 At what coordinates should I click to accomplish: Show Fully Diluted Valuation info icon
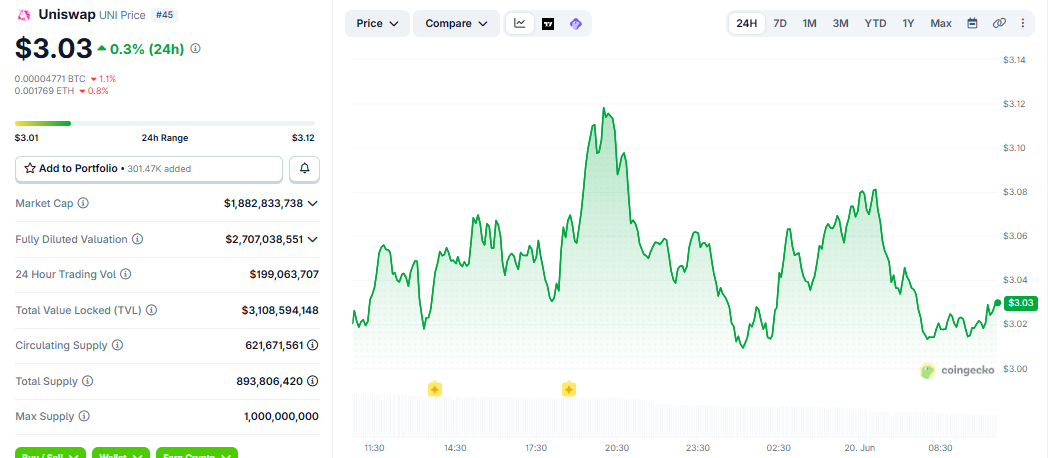point(137,239)
